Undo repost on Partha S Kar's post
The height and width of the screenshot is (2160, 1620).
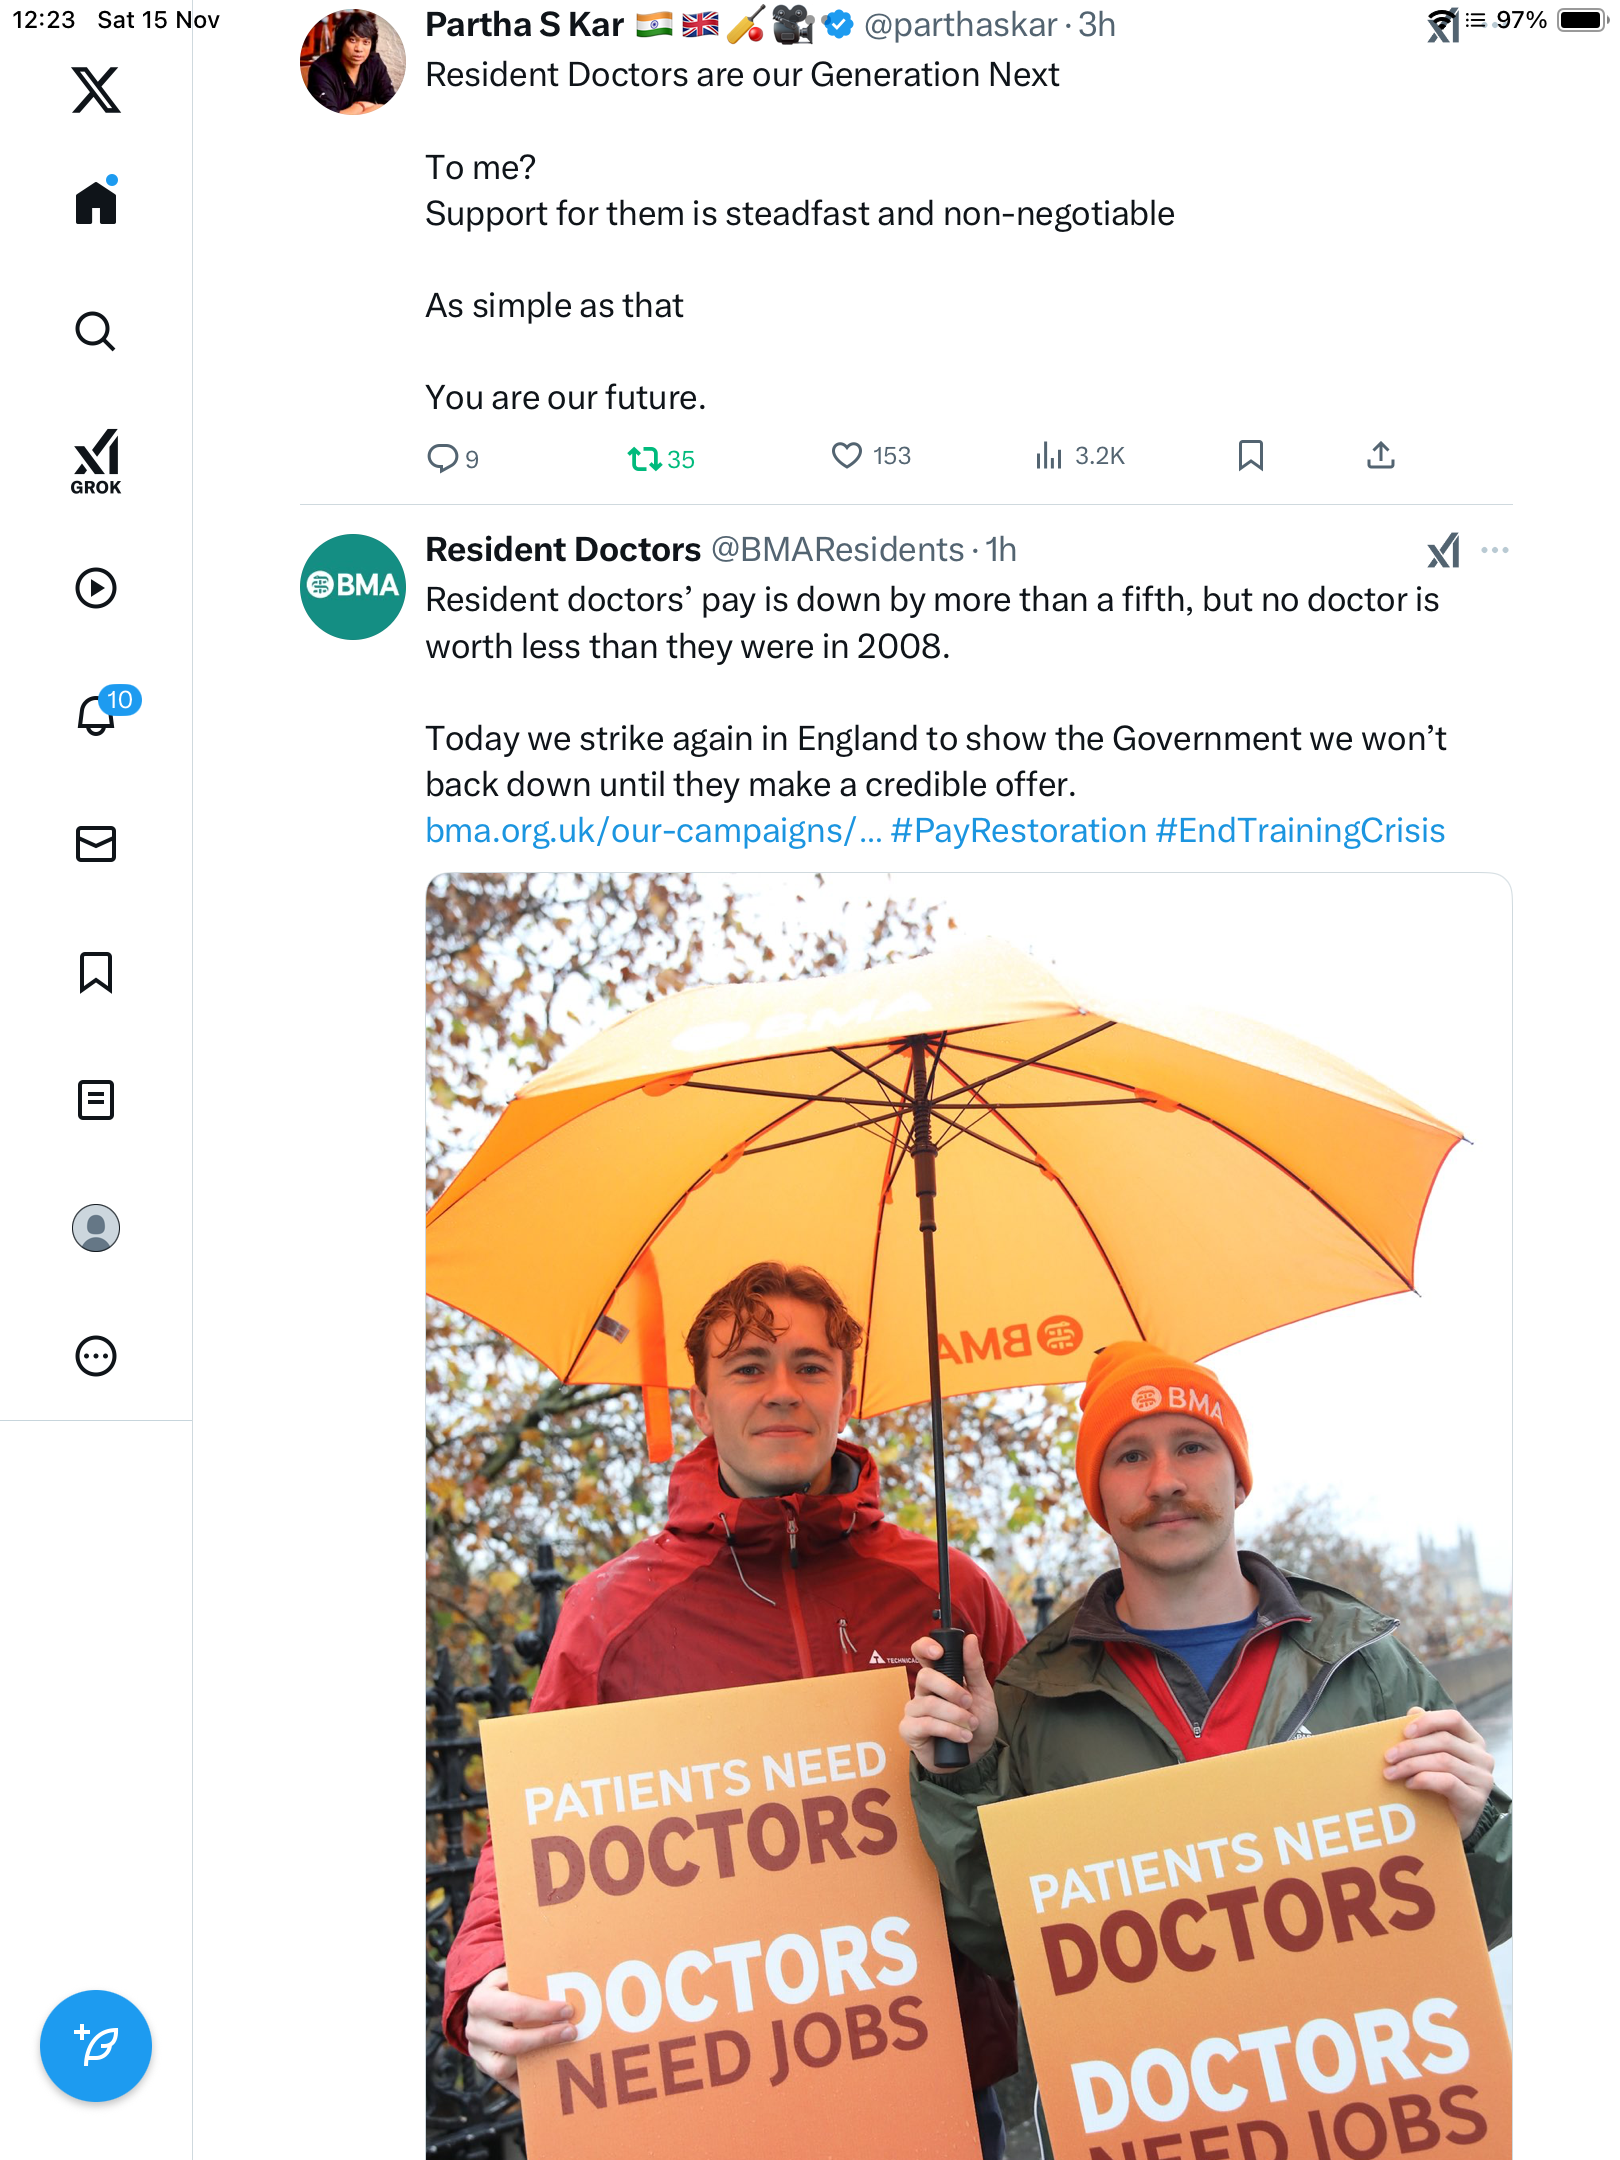(644, 459)
